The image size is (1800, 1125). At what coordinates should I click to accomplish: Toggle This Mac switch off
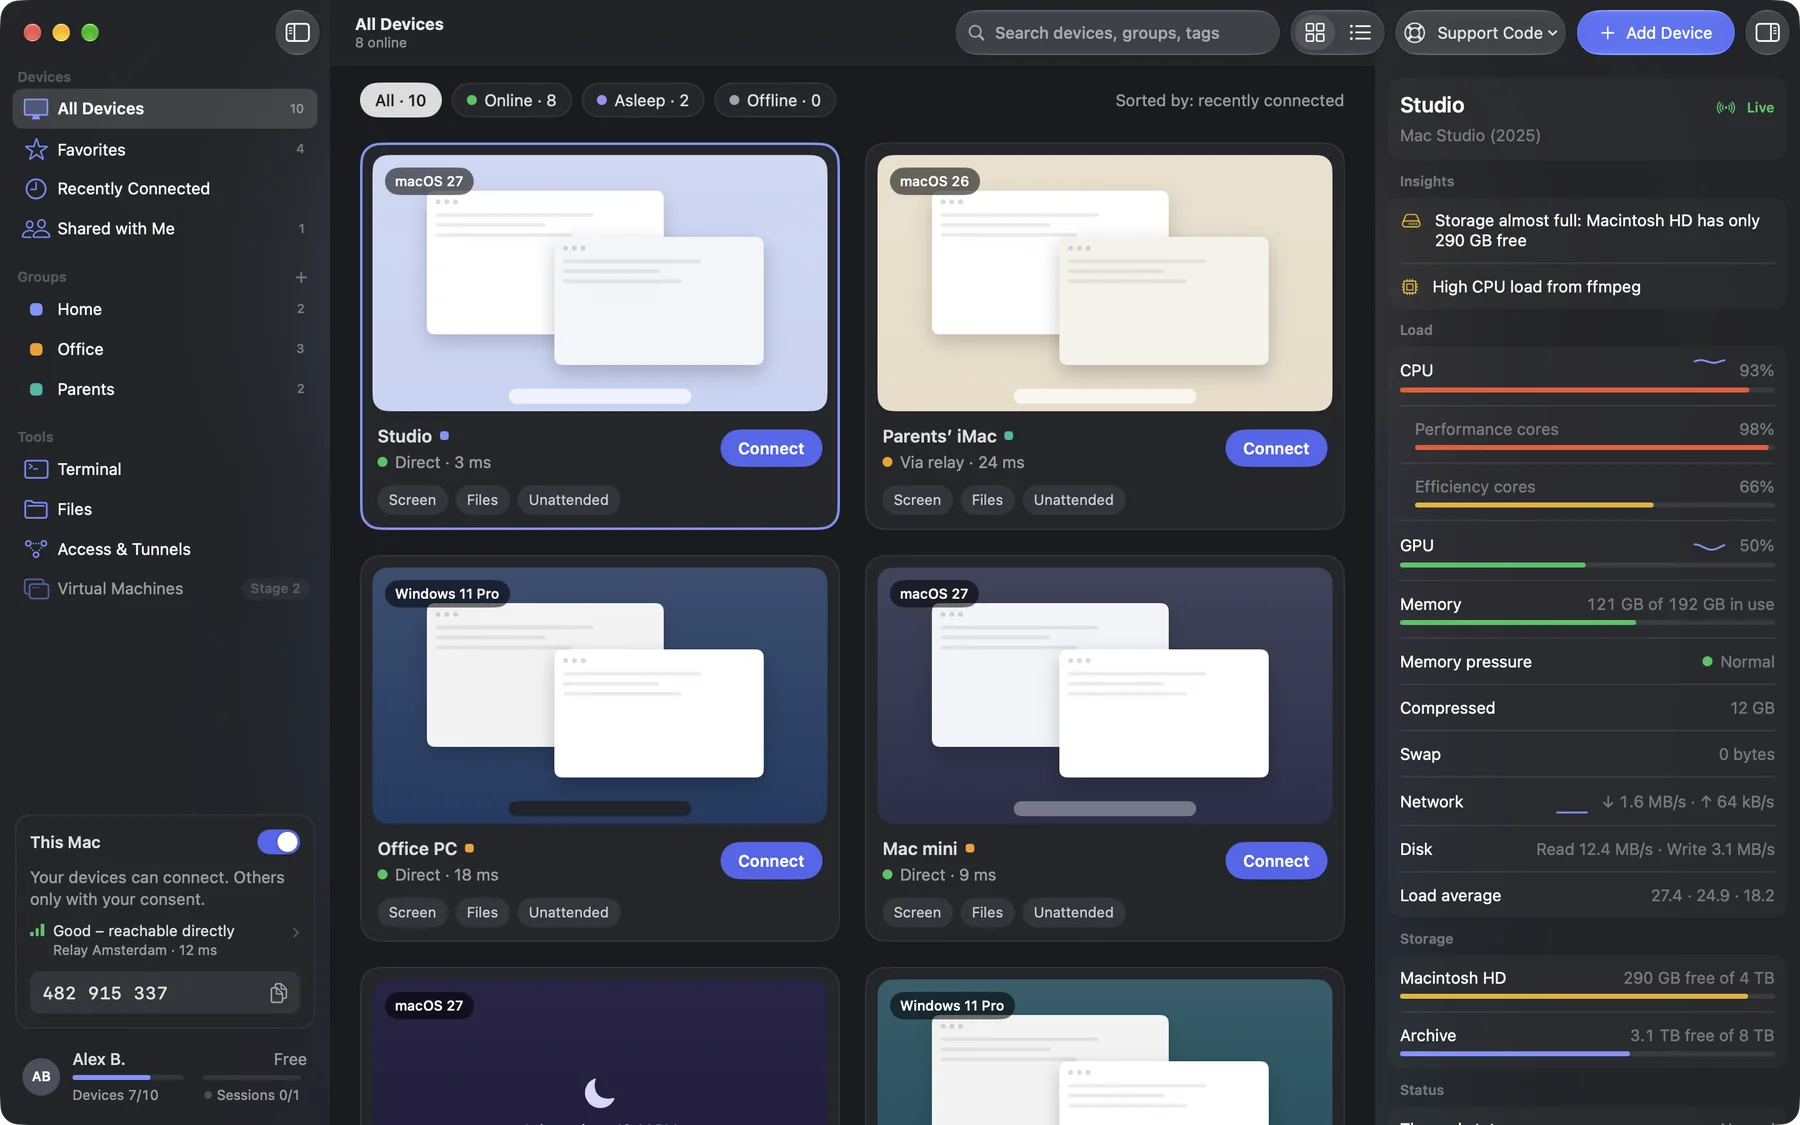click(x=278, y=842)
